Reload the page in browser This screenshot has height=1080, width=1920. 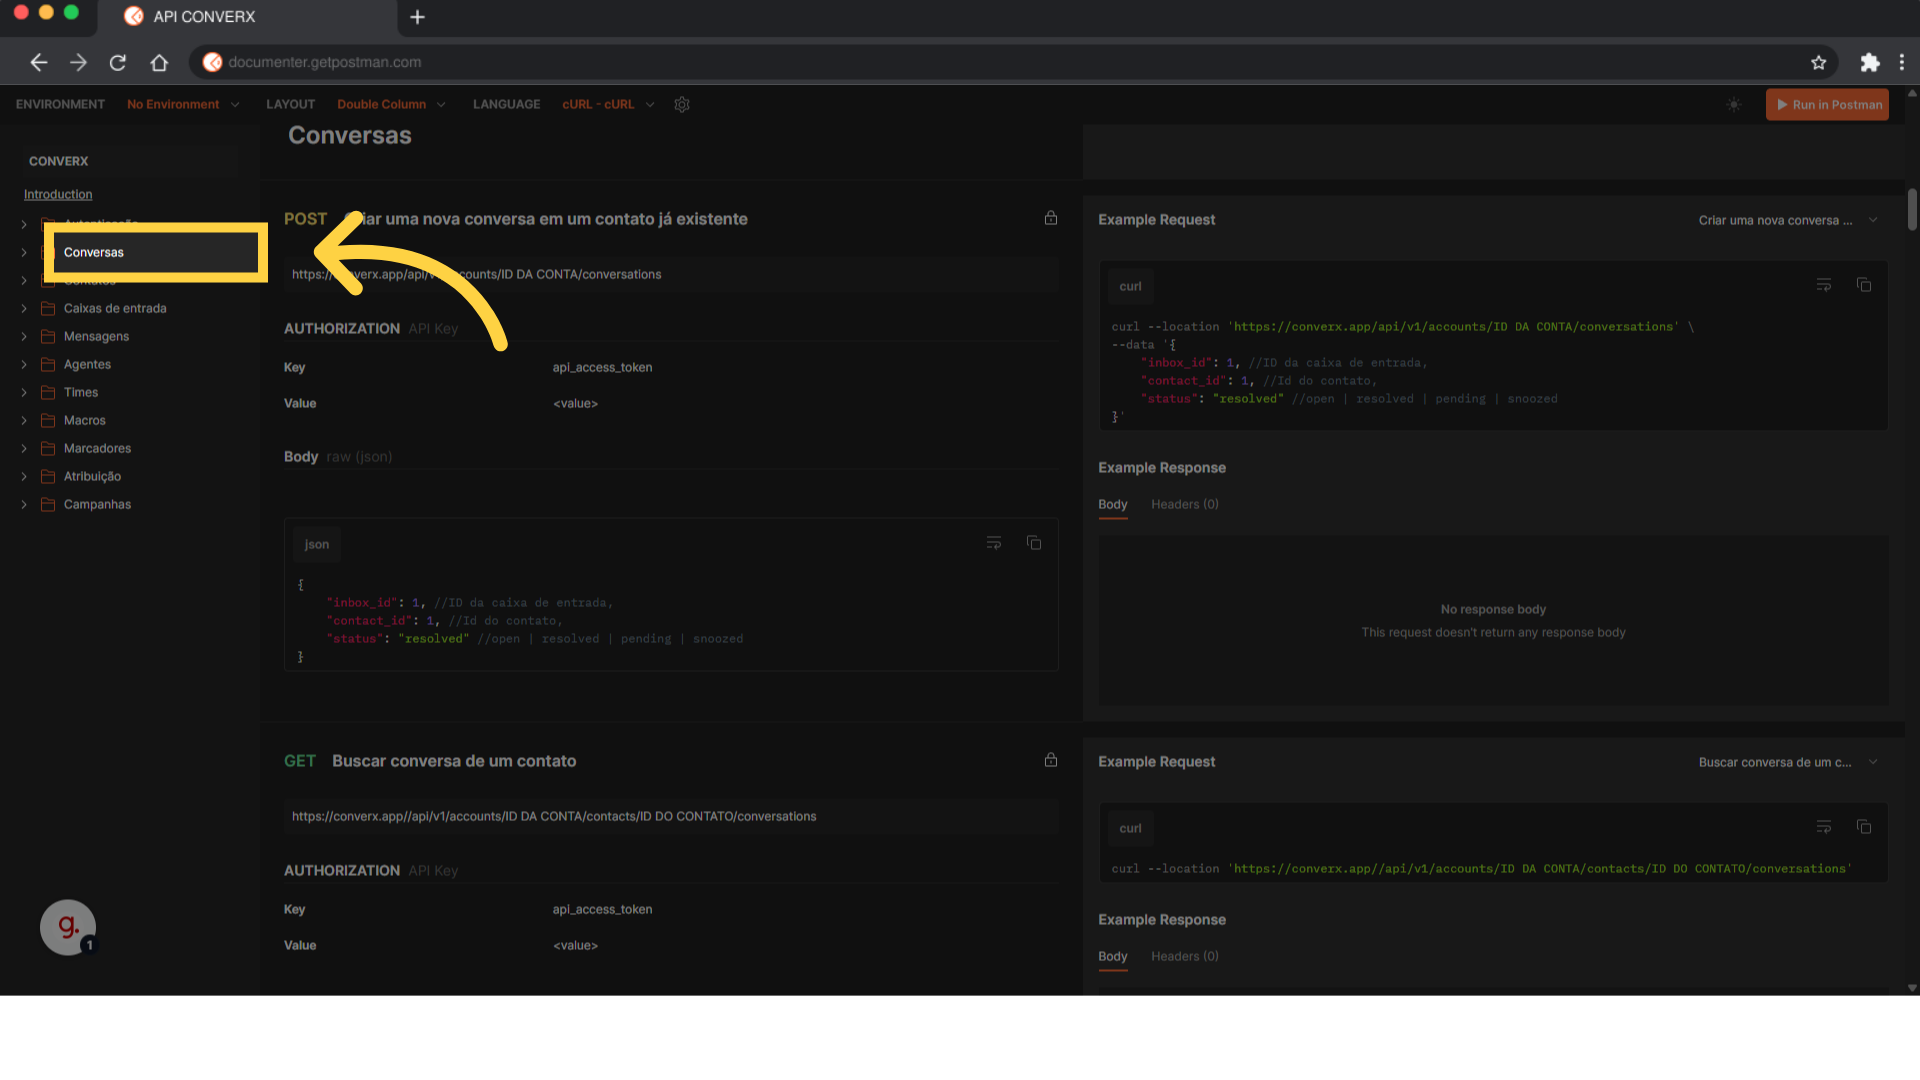[118, 62]
